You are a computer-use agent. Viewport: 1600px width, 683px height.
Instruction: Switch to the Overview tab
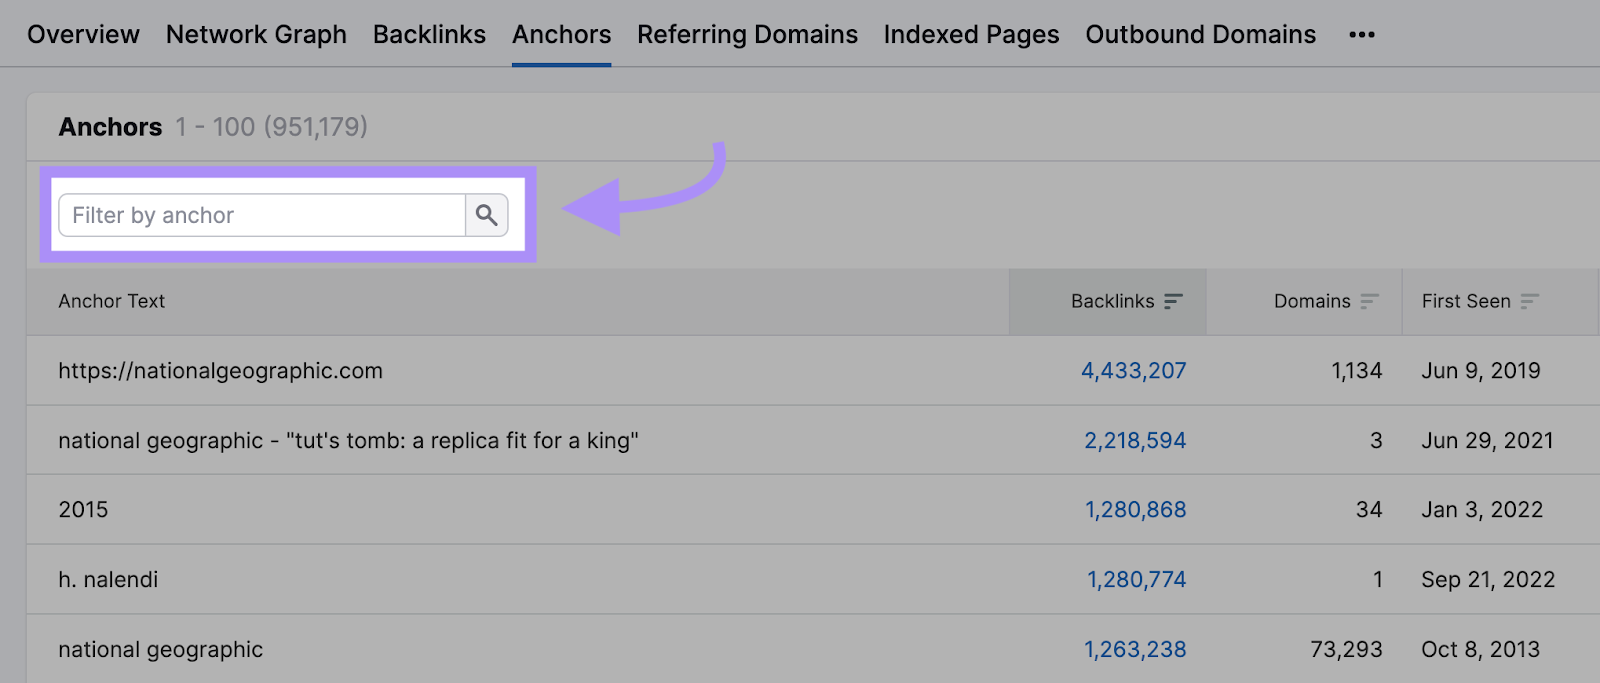[83, 35]
